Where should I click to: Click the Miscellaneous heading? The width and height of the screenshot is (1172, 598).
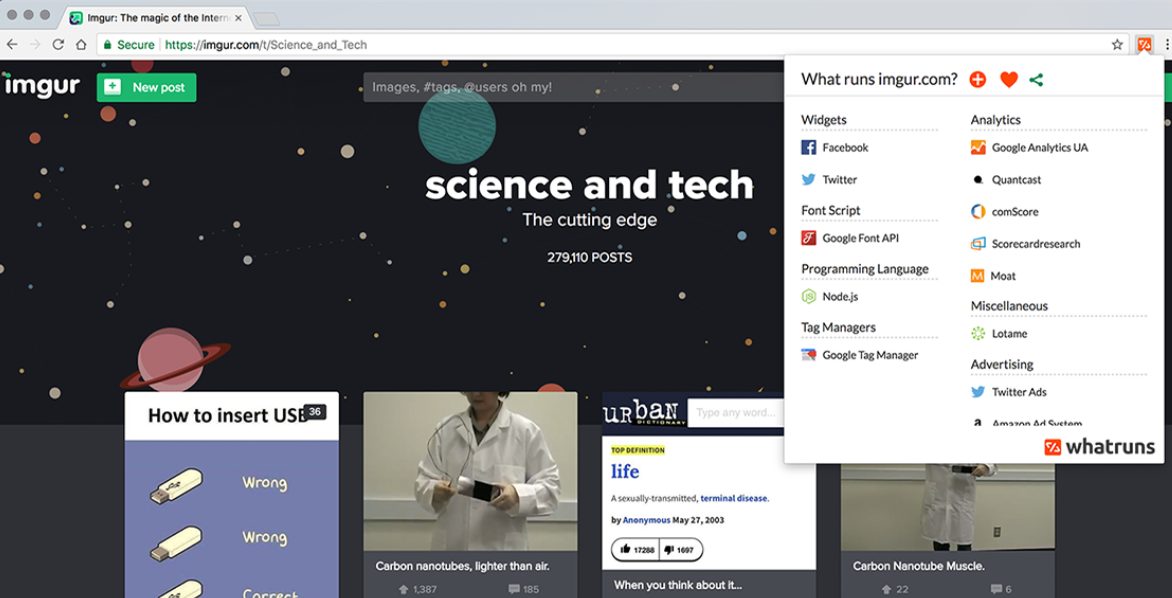(1009, 306)
